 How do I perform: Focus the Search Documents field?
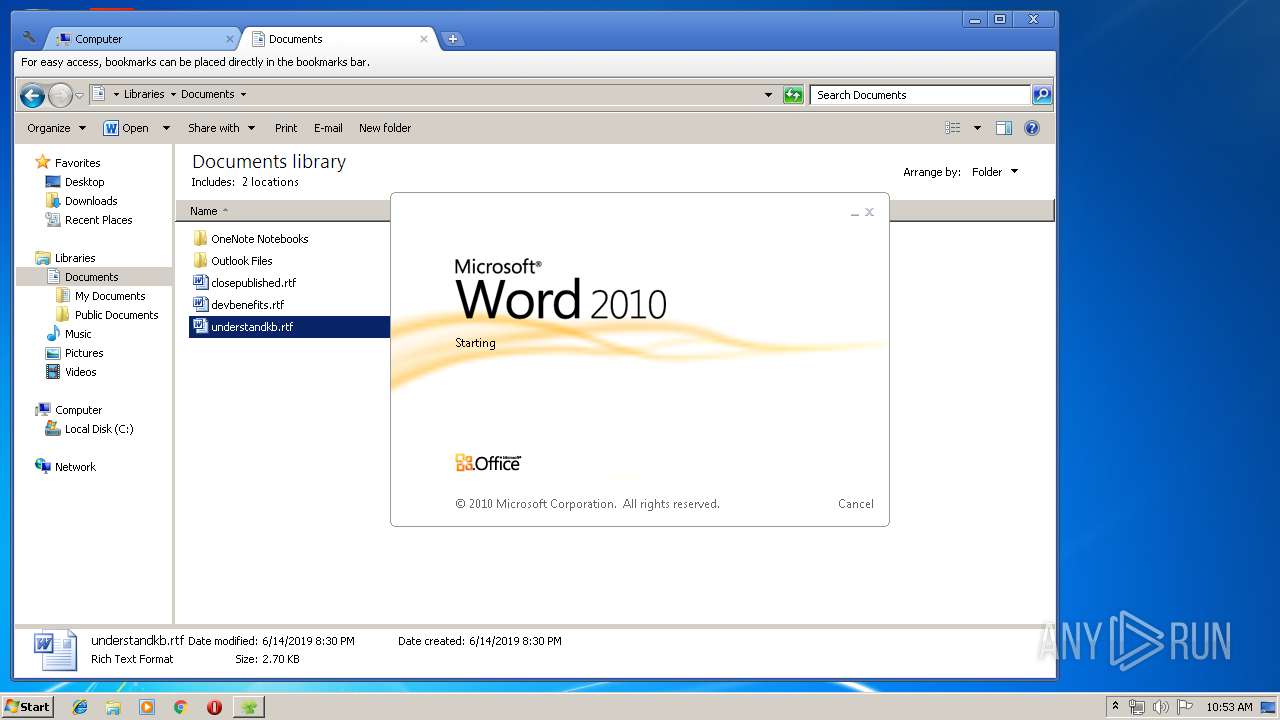[x=920, y=95]
